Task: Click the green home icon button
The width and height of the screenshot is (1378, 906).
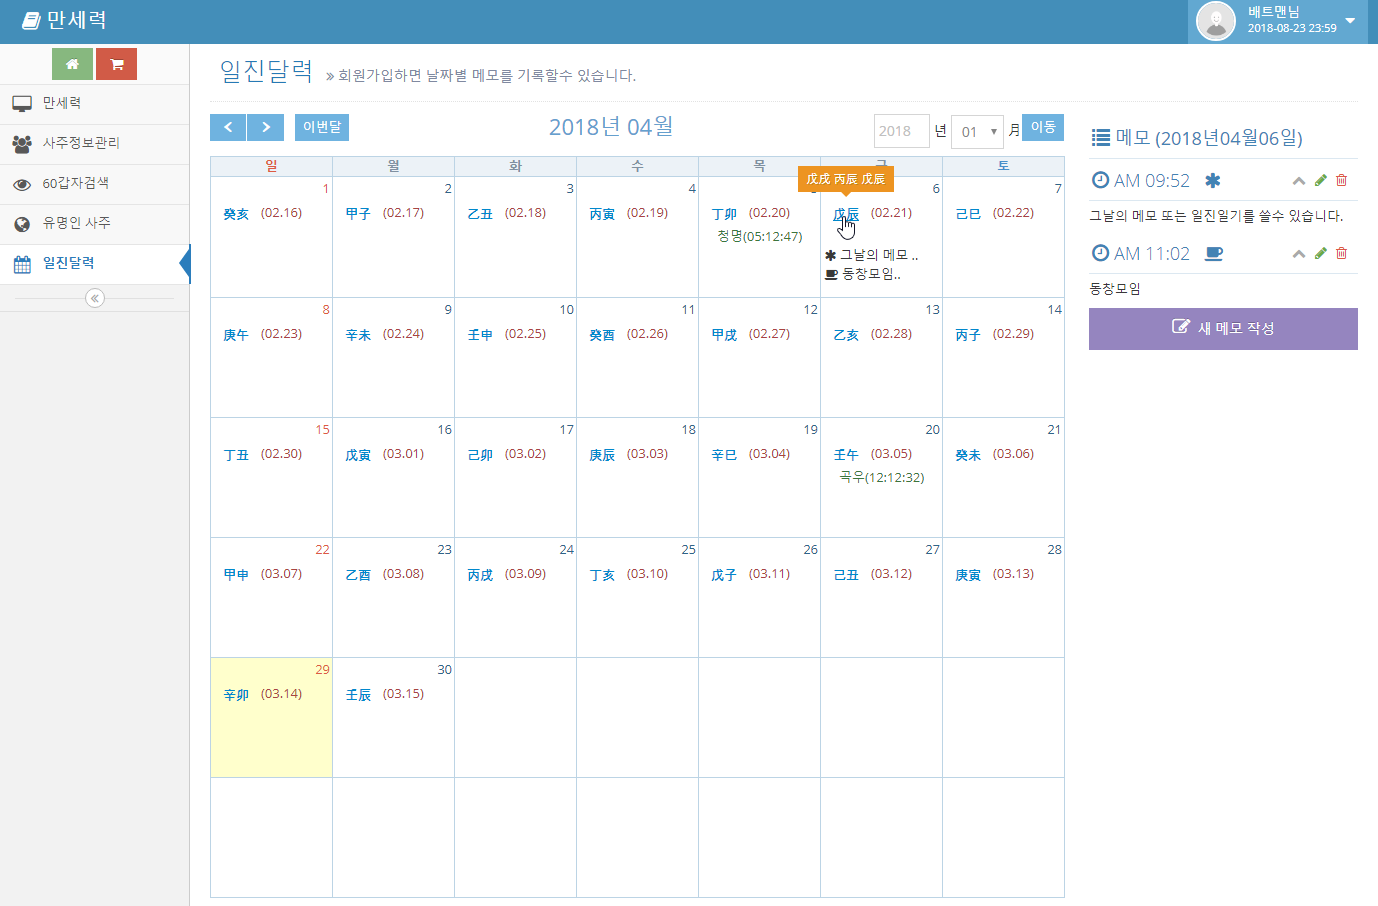Action: (x=72, y=64)
